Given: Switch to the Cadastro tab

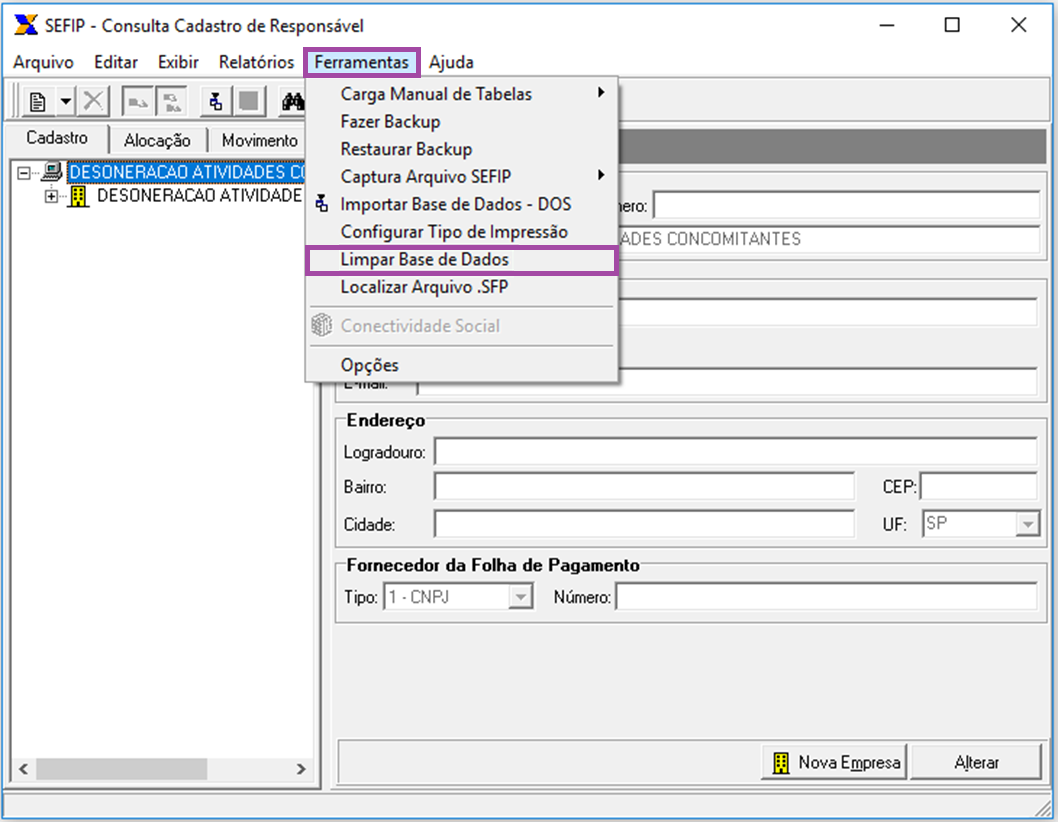Looking at the screenshot, I should [x=57, y=138].
